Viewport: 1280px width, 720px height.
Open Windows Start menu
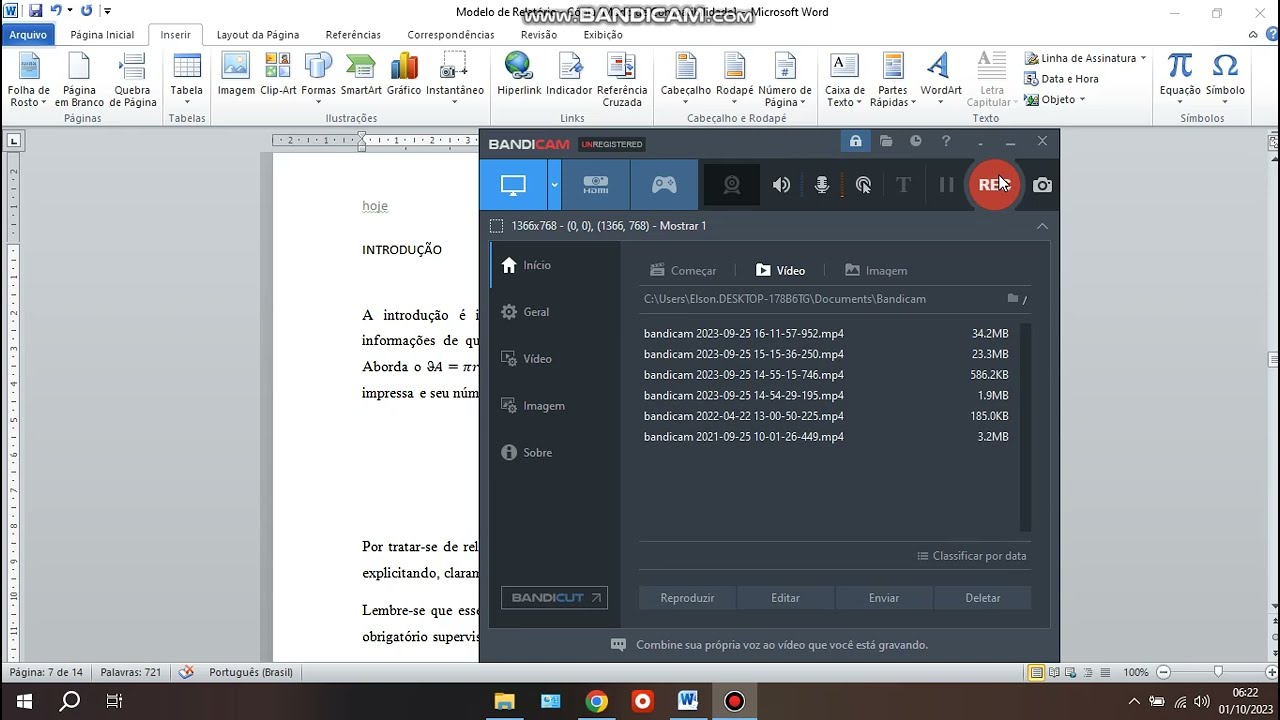pyautogui.click(x=23, y=701)
